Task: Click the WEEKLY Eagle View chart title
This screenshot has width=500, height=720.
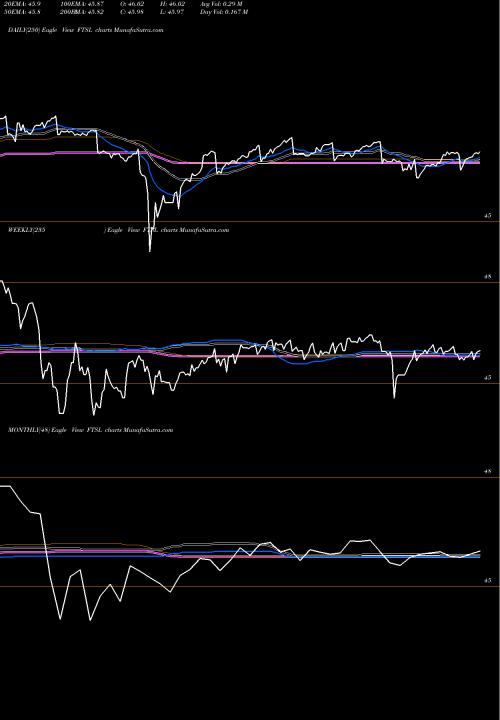Action: click(118, 230)
